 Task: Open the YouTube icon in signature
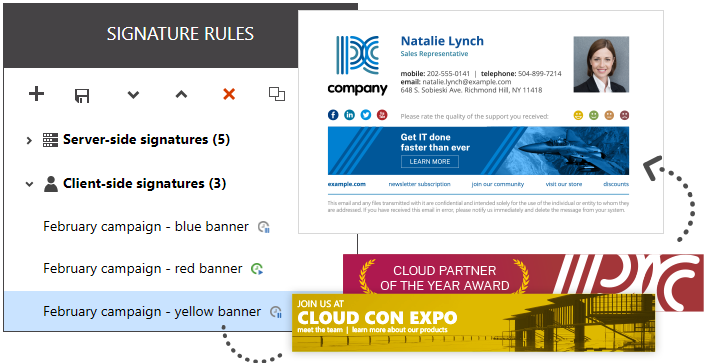tap(382, 115)
